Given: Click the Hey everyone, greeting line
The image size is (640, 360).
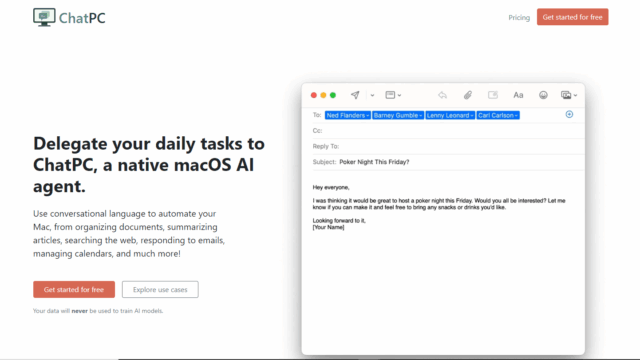Looking at the screenshot, I should (x=331, y=187).
